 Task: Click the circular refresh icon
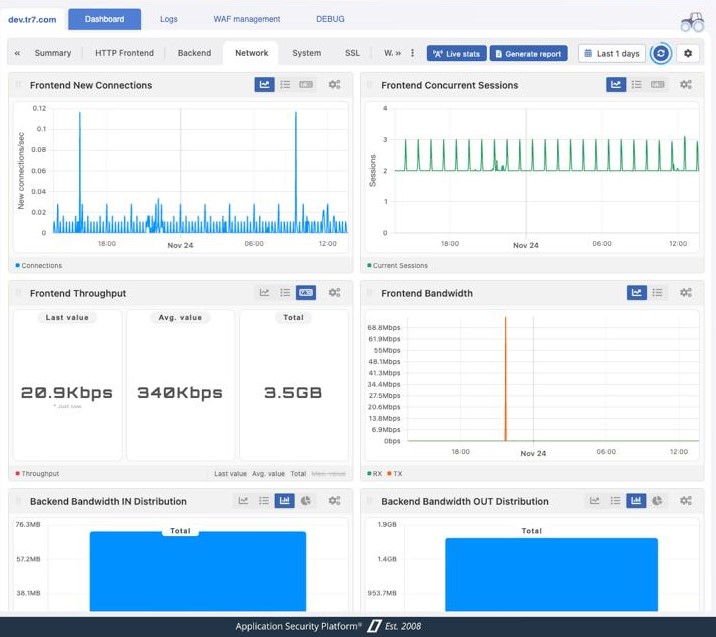pyautogui.click(x=660, y=53)
